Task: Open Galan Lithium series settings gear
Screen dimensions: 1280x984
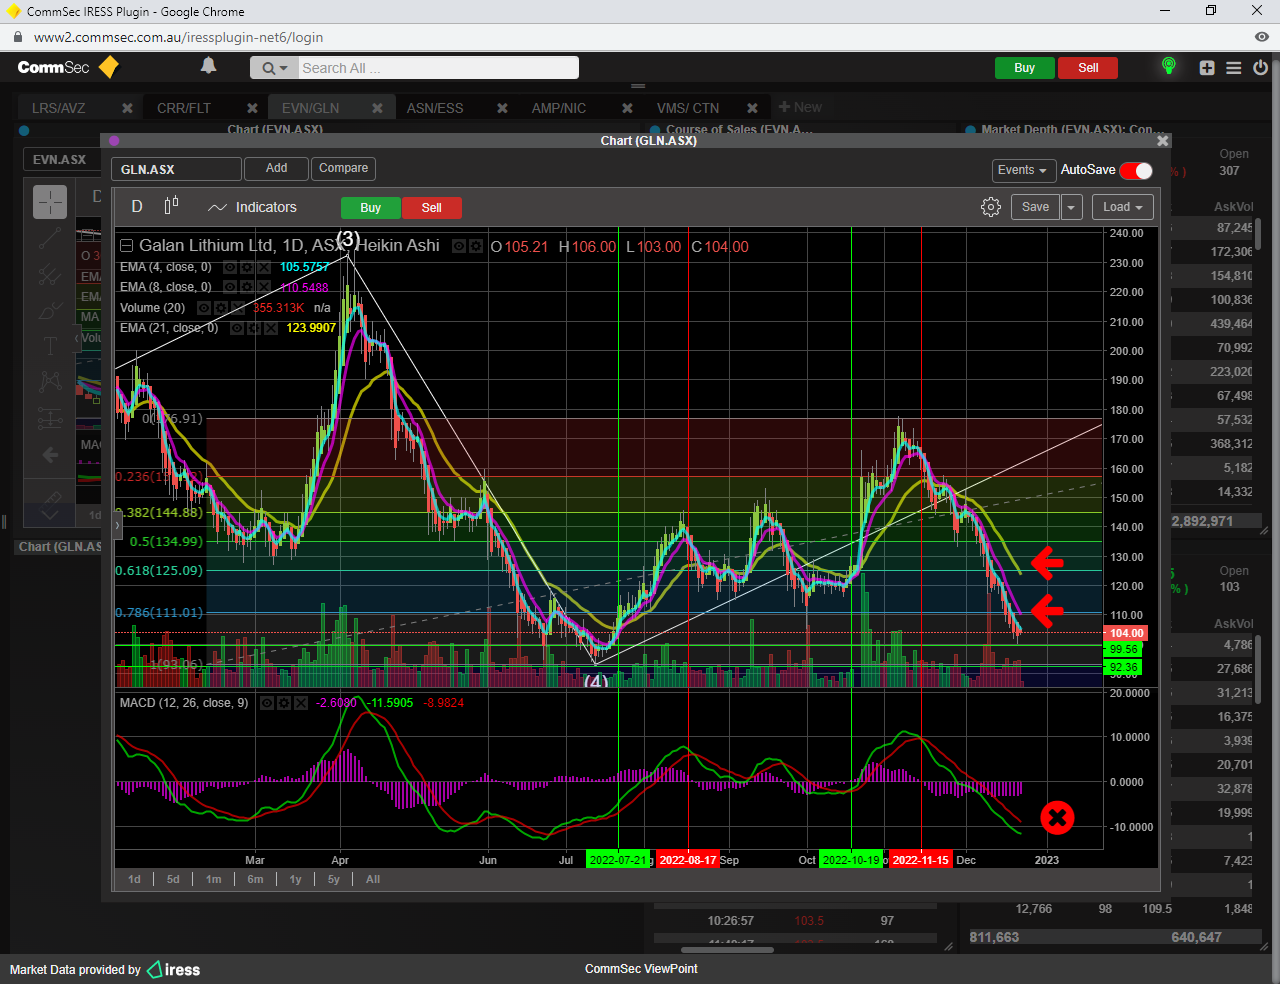Action: click(476, 246)
